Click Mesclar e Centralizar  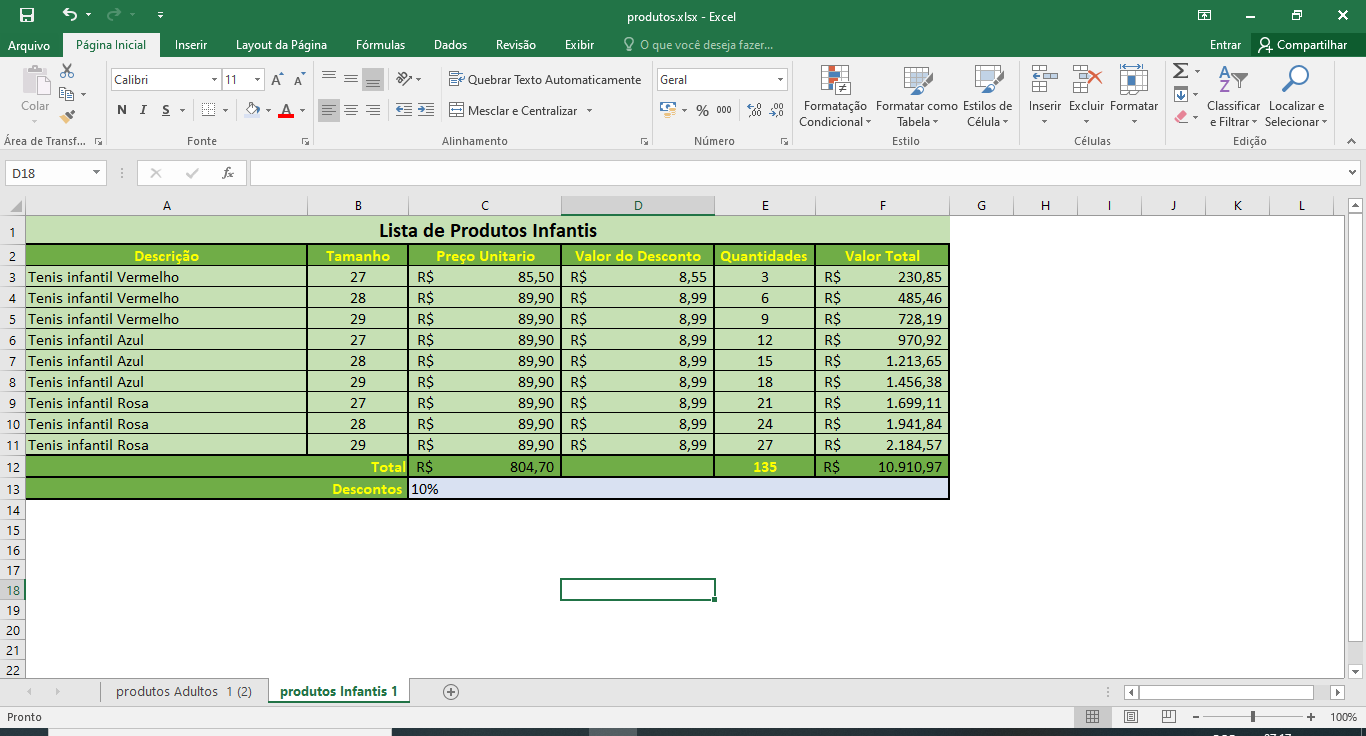[x=513, y=110]
